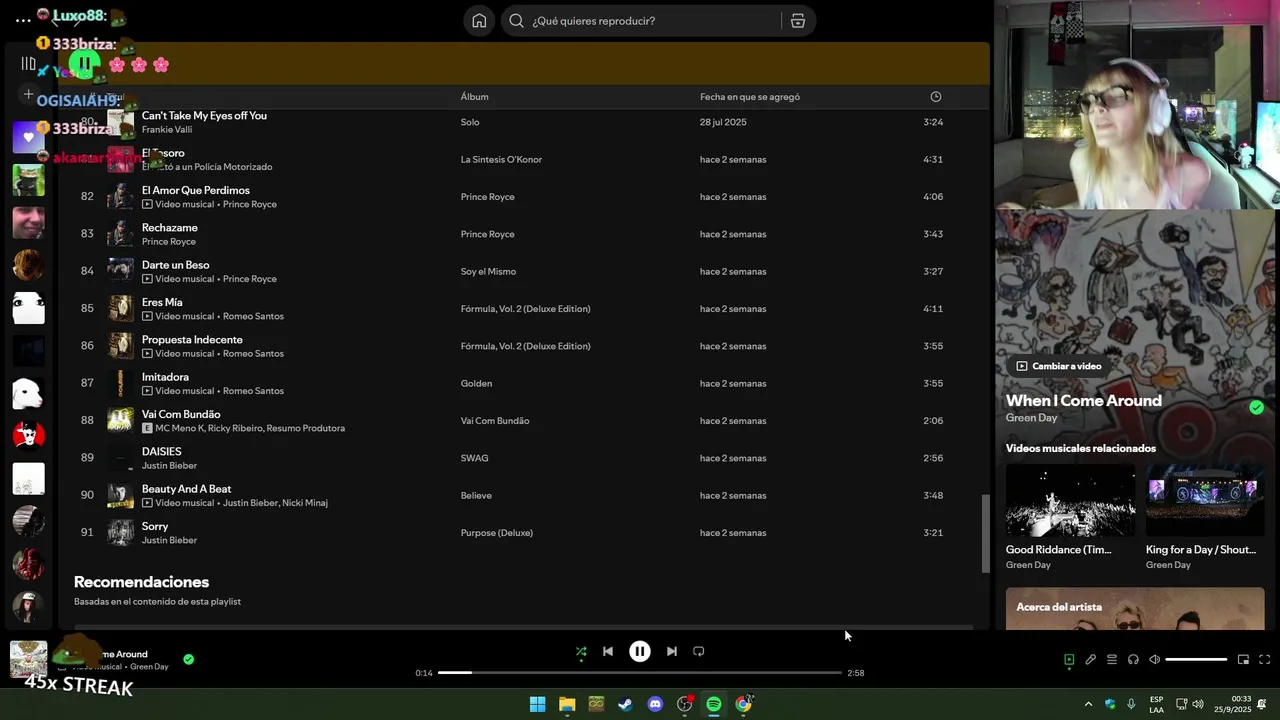Open the ESP LAA language switcher

click(1156, 704)
